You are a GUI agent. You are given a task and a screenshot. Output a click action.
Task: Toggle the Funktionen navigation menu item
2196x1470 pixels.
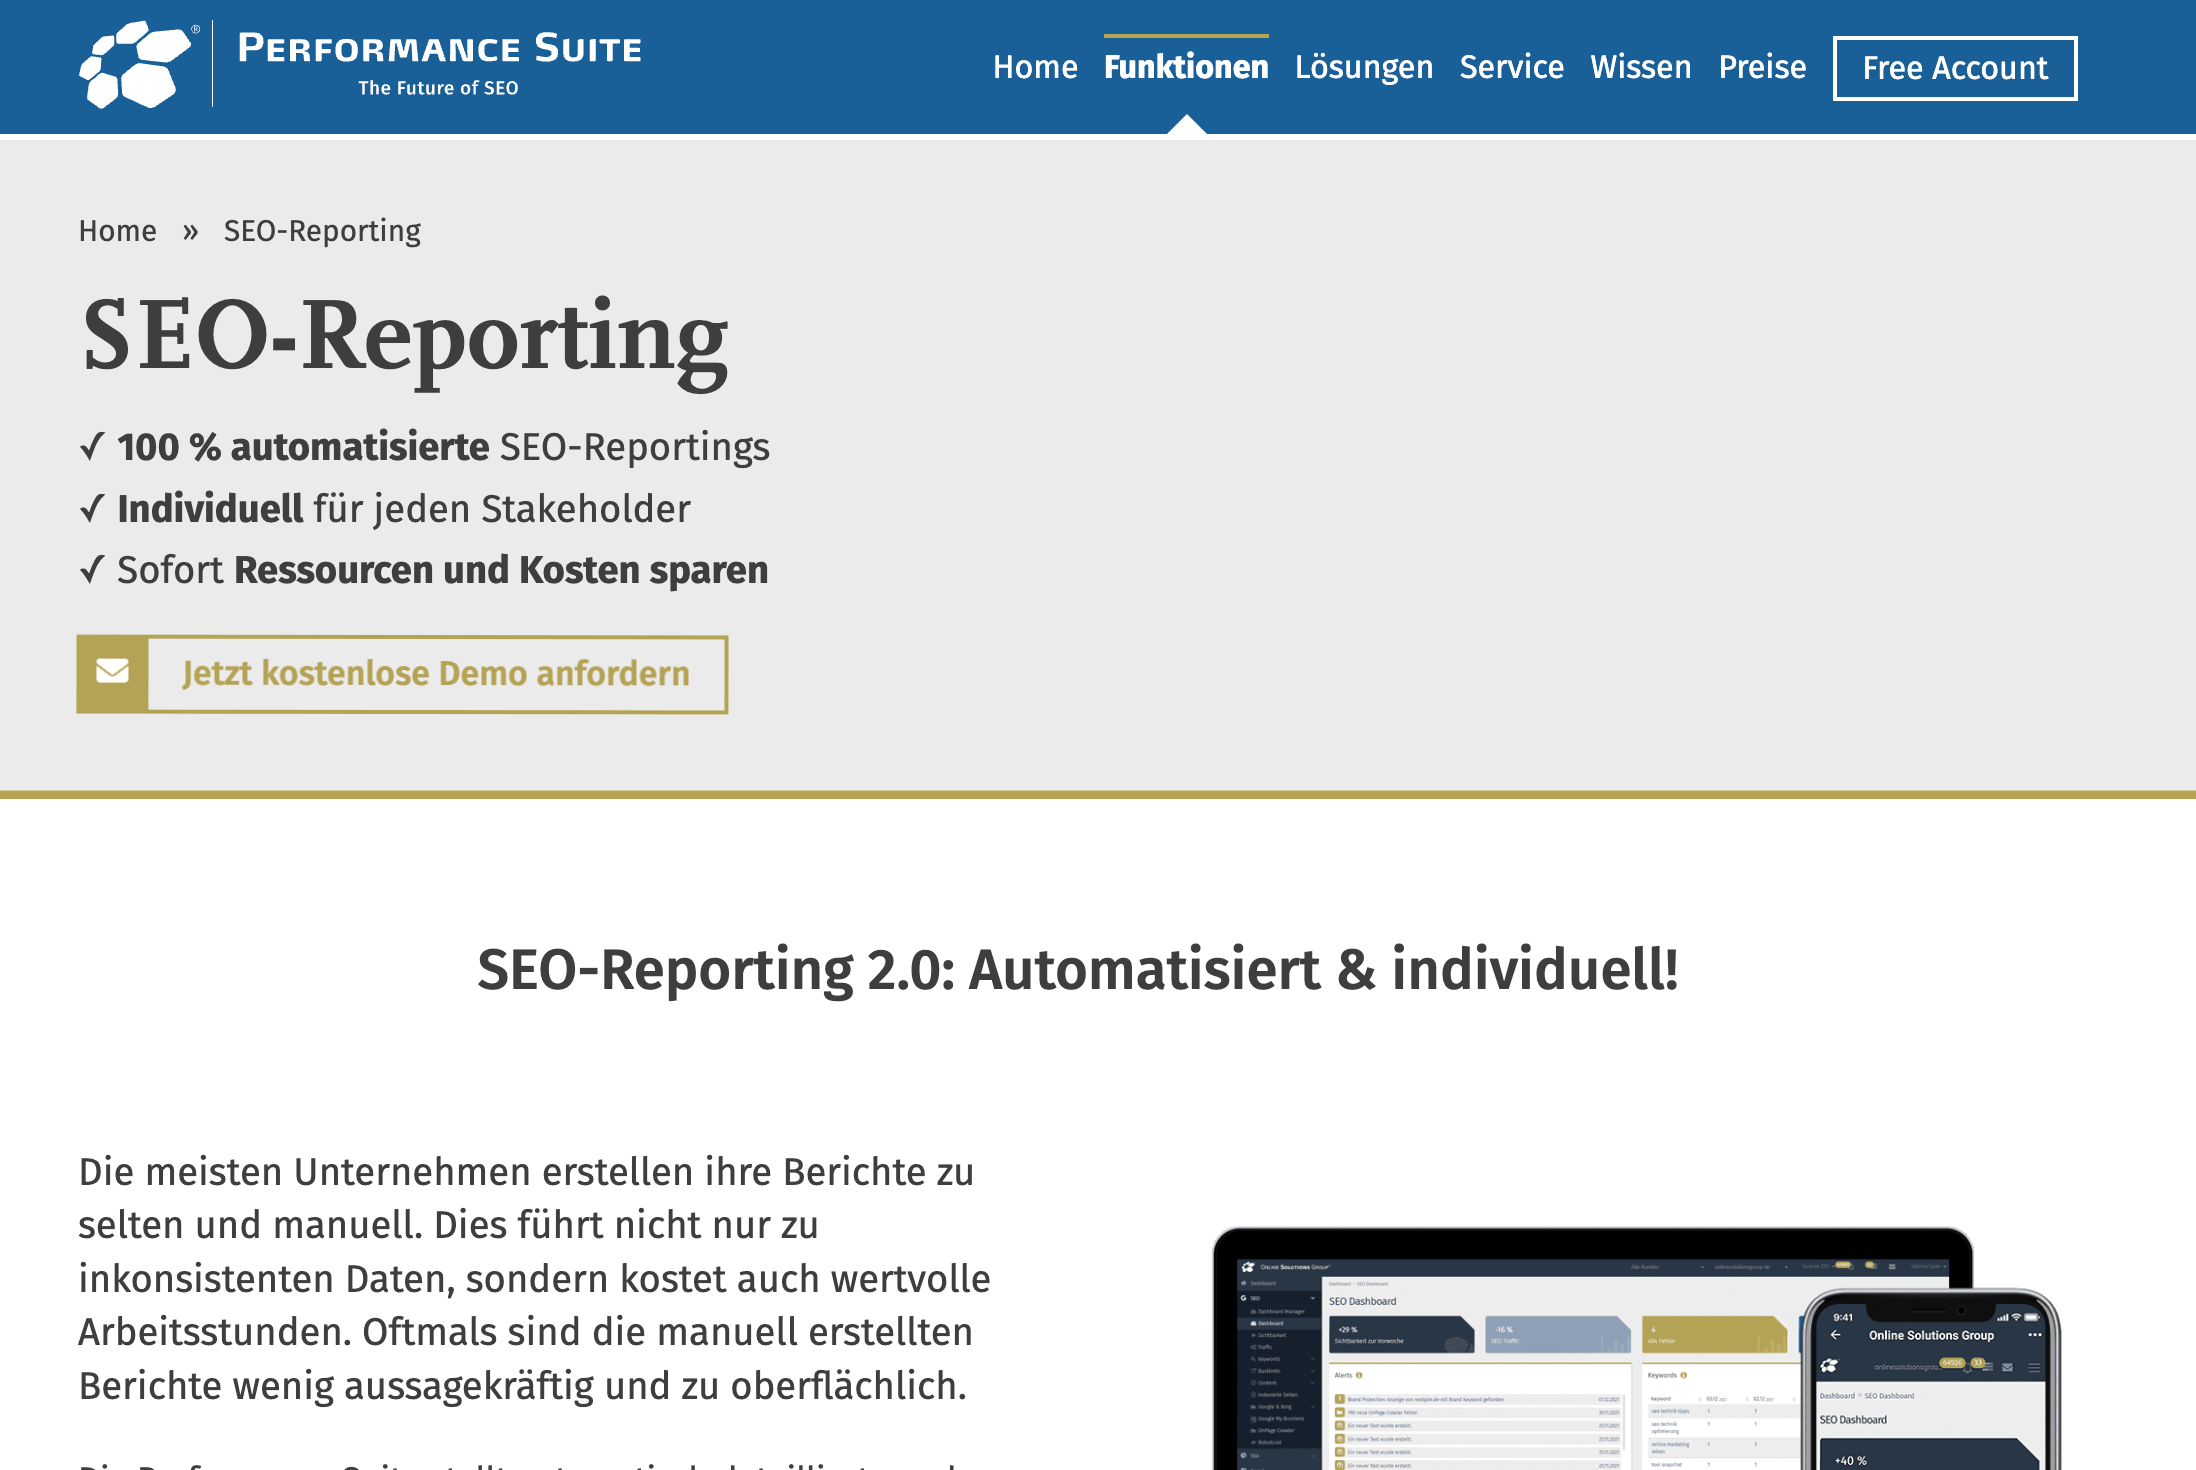click(x=1186, y=67)
